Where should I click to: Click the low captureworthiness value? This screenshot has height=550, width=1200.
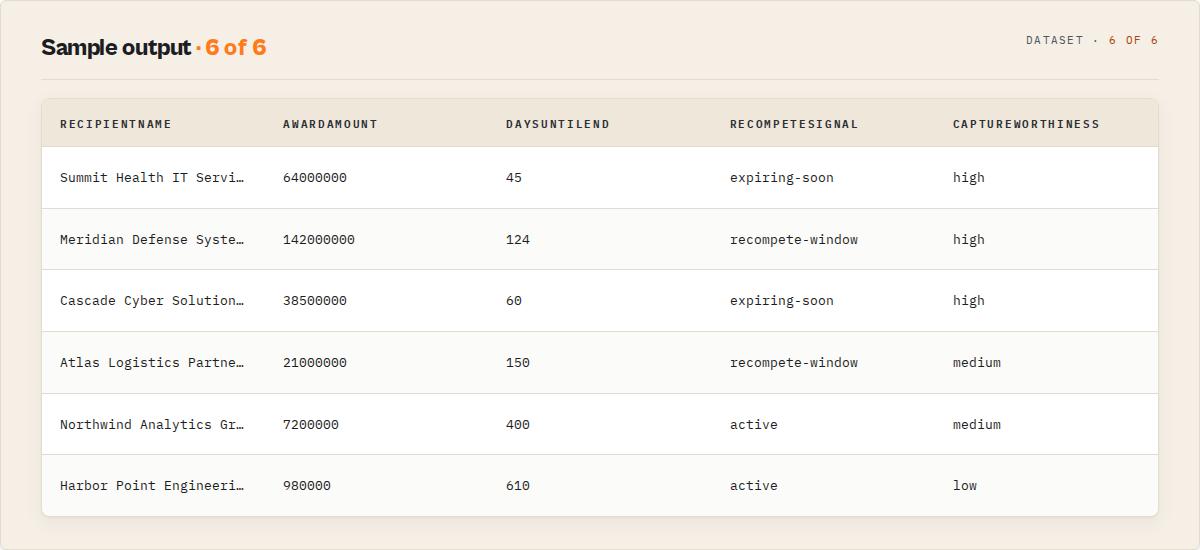[x=965, y=486]
